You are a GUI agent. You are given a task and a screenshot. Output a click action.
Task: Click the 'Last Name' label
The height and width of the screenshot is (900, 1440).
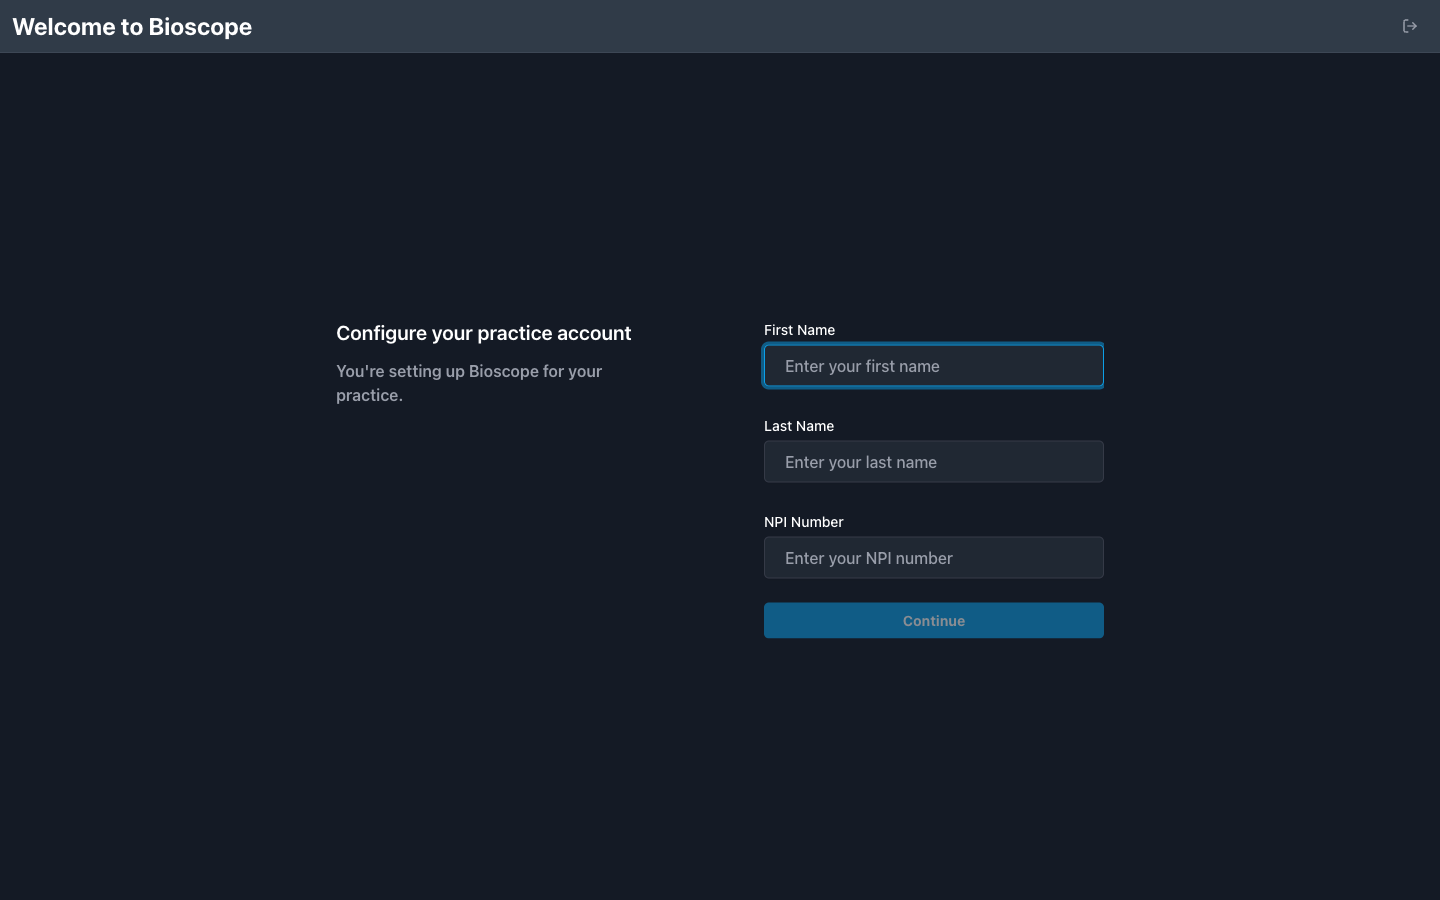tap(799, 426)
